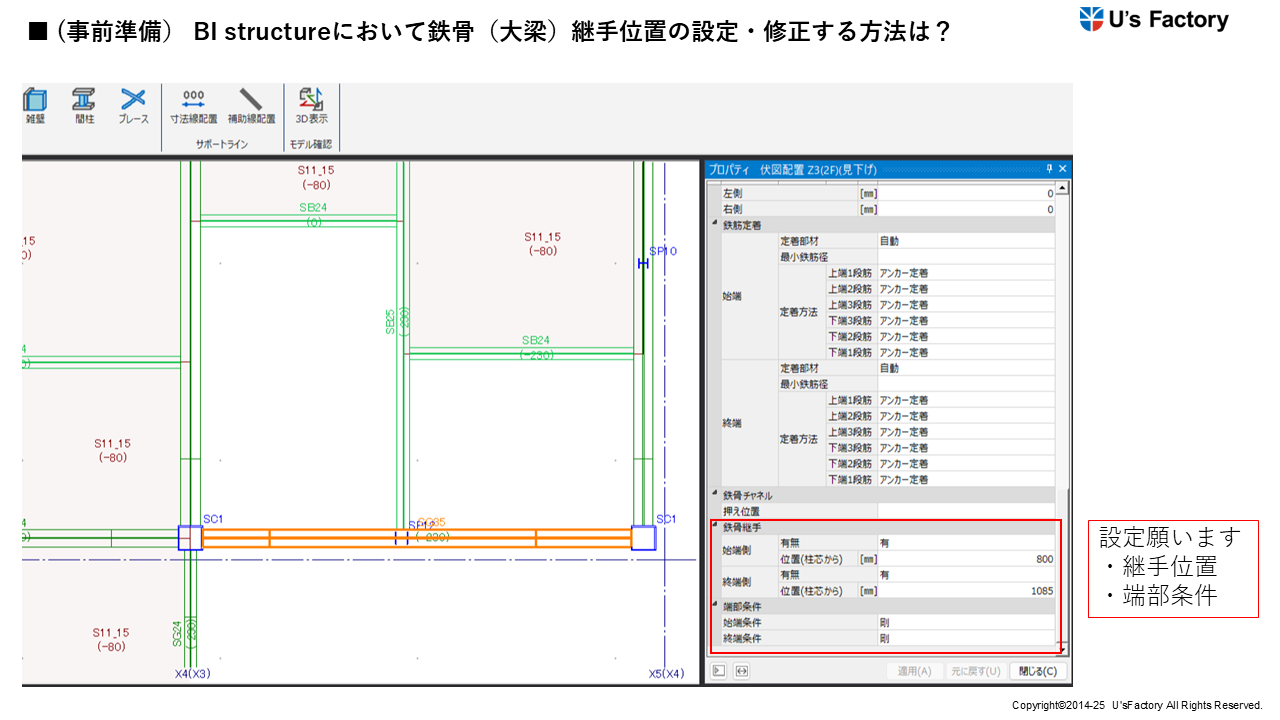The height and width of the screenshot is (720, 1280).
Task: Close the property panel with X
Action: point(1063,169)
